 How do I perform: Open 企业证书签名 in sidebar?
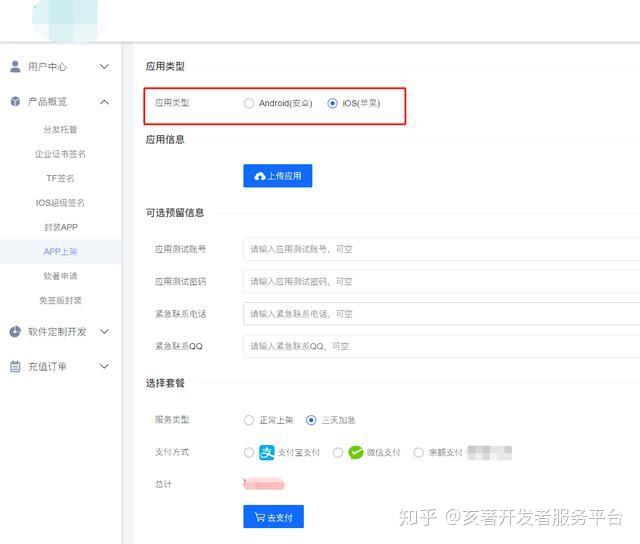tap(60, 154)
